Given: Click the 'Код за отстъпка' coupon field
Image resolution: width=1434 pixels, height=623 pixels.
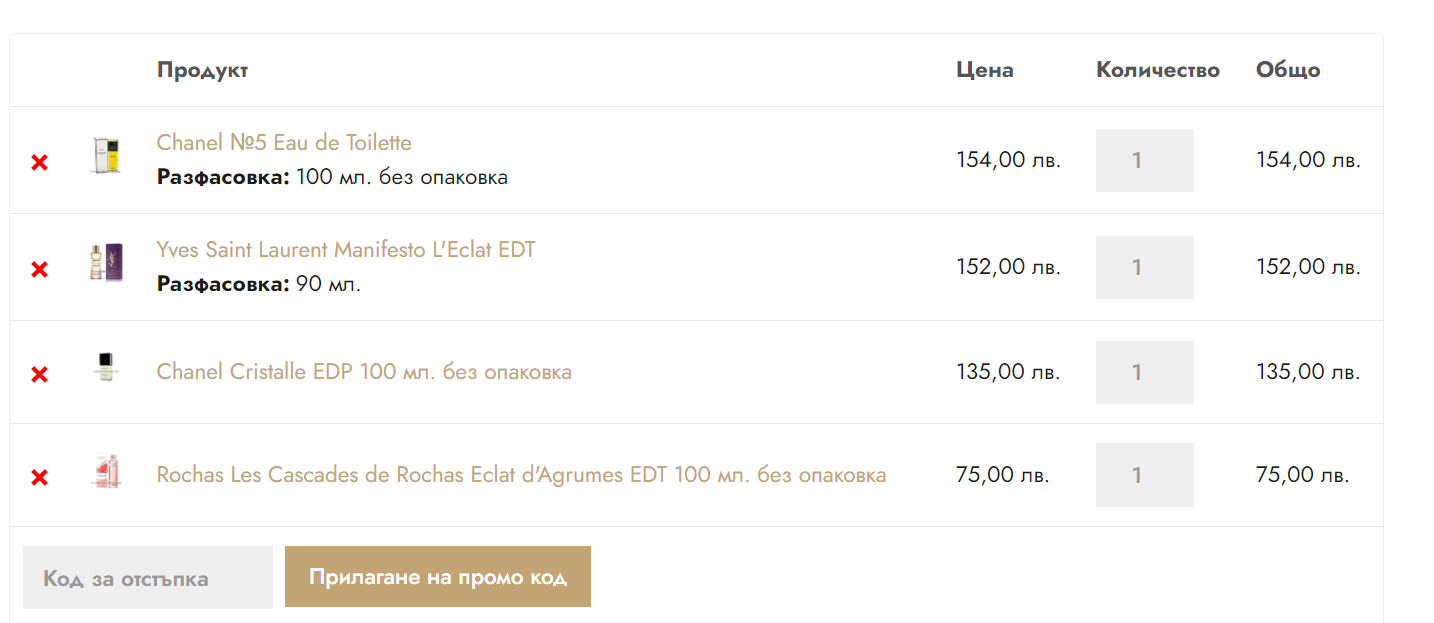Looking at the screenshot, I should tap(147, 578).
